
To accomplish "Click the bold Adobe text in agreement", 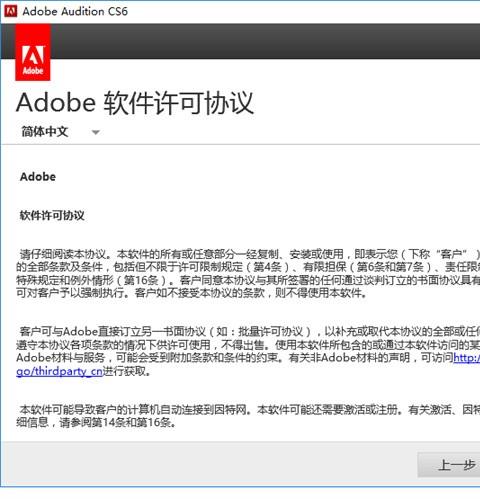I will click(x=38, y=177).
